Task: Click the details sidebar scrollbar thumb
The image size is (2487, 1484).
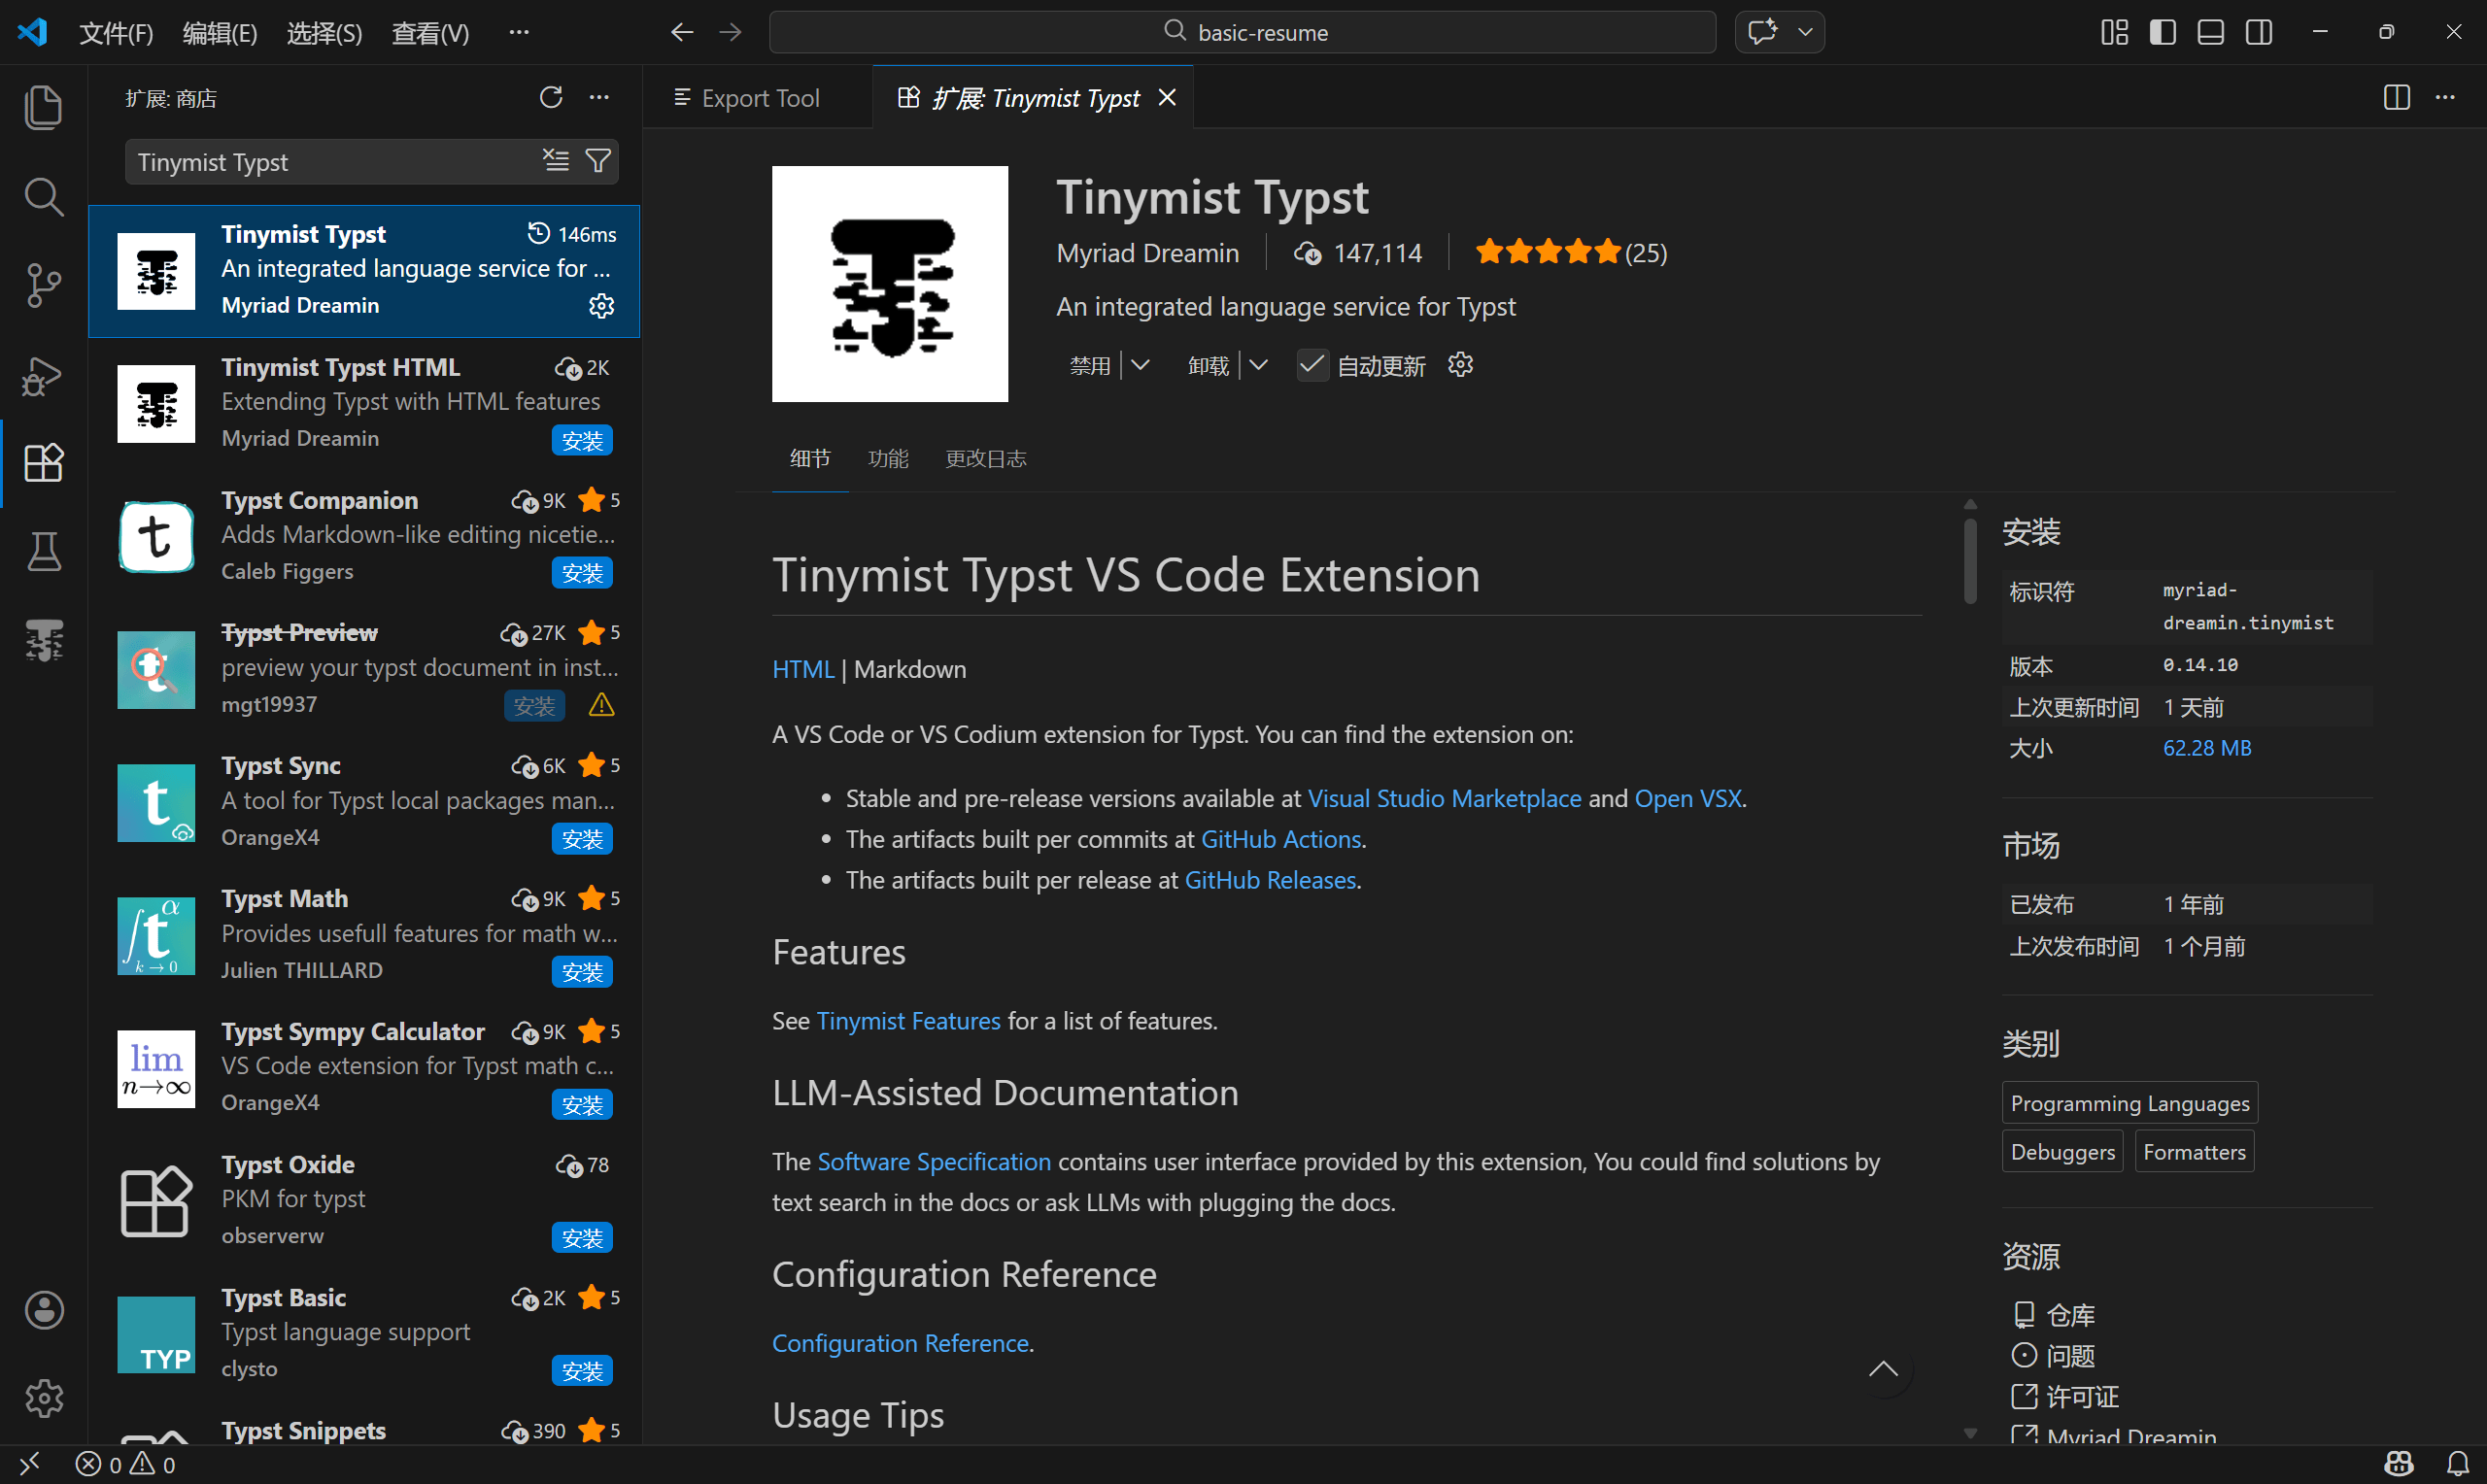Action: coord(1969,560)
